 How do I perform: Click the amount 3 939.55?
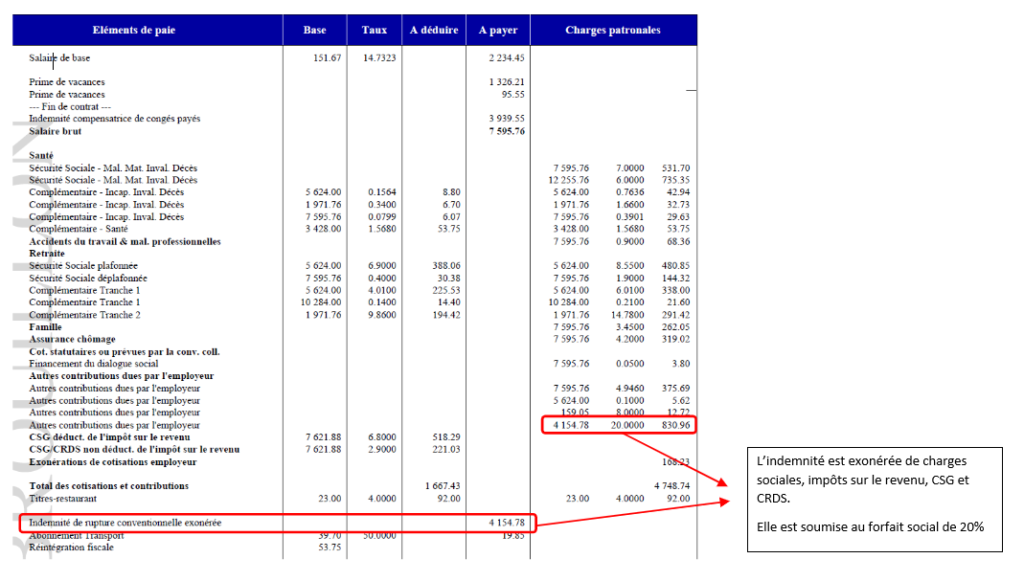507,119
